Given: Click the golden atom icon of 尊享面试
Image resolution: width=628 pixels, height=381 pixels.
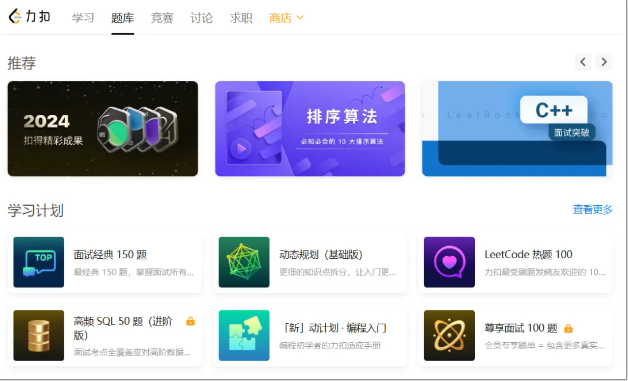Looking at the screenshot, I should click(449, 335).
